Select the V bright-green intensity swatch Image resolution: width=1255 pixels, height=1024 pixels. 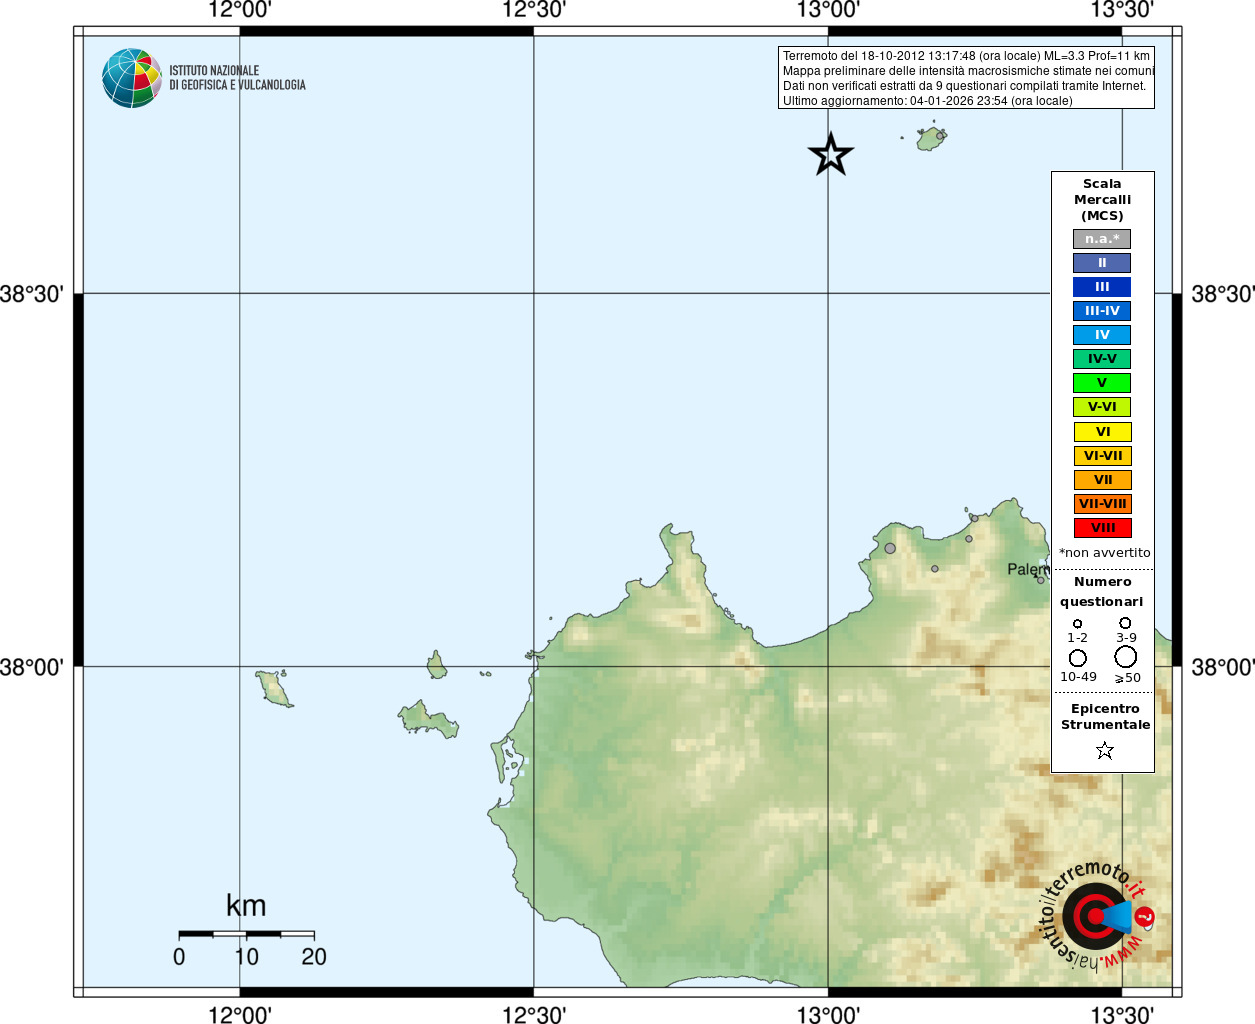click(1102, 383)
